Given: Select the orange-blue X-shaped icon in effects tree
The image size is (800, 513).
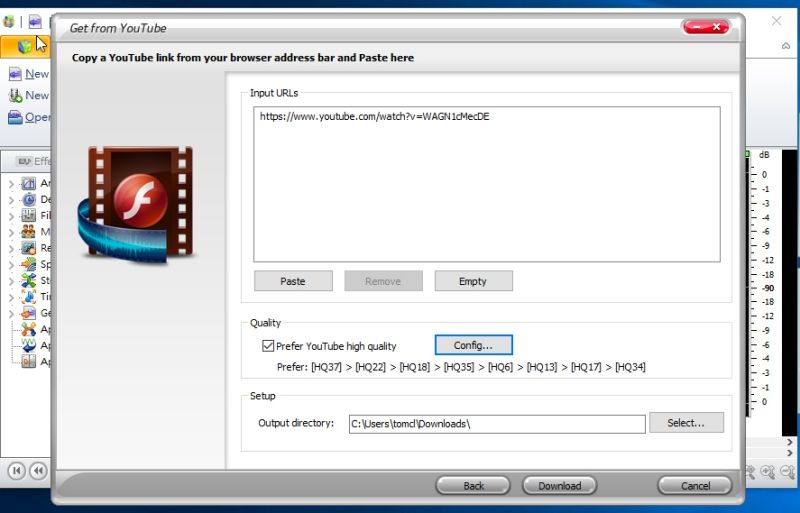Looking at the screenshot, I should tap(29, 329).
